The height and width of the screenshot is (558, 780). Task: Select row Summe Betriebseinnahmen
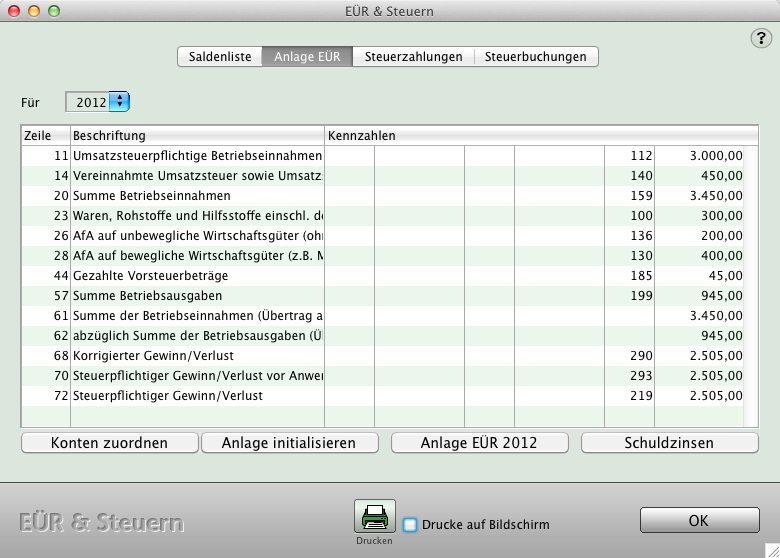click(152, 196)
